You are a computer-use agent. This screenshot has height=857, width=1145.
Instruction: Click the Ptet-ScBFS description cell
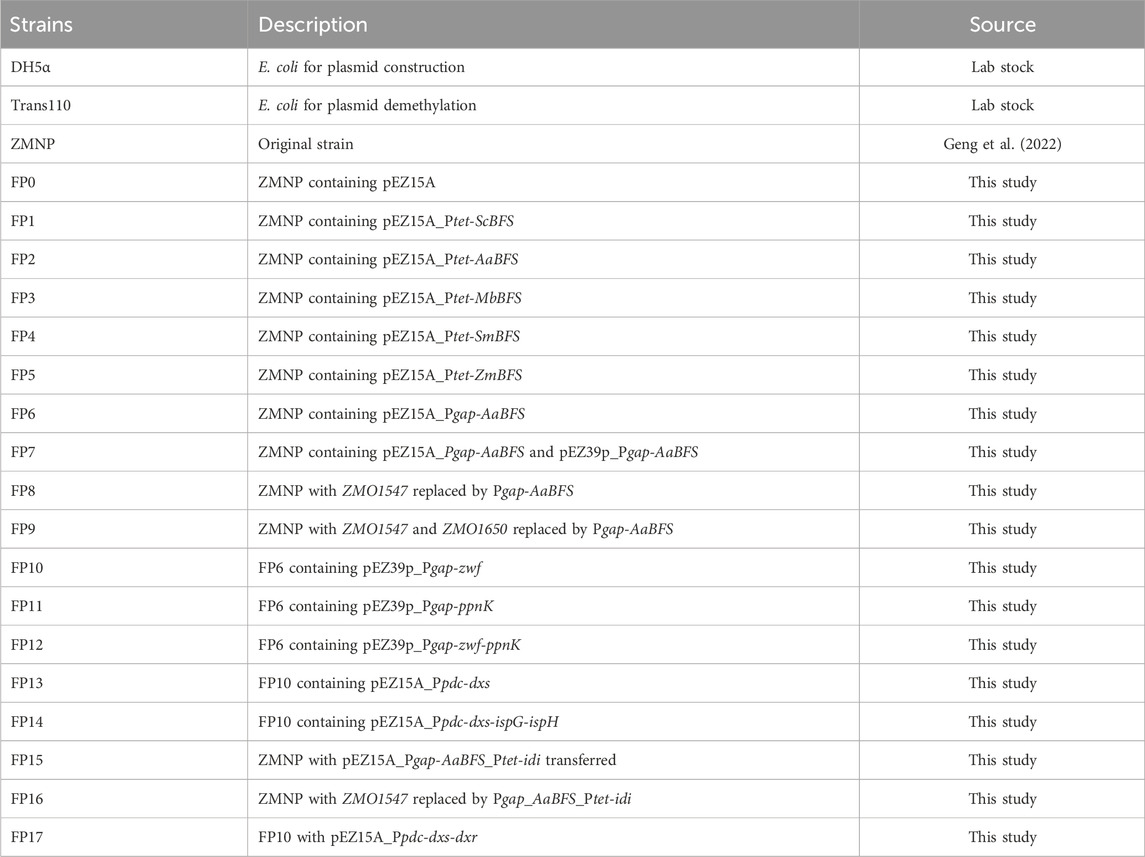coord(553,221)
